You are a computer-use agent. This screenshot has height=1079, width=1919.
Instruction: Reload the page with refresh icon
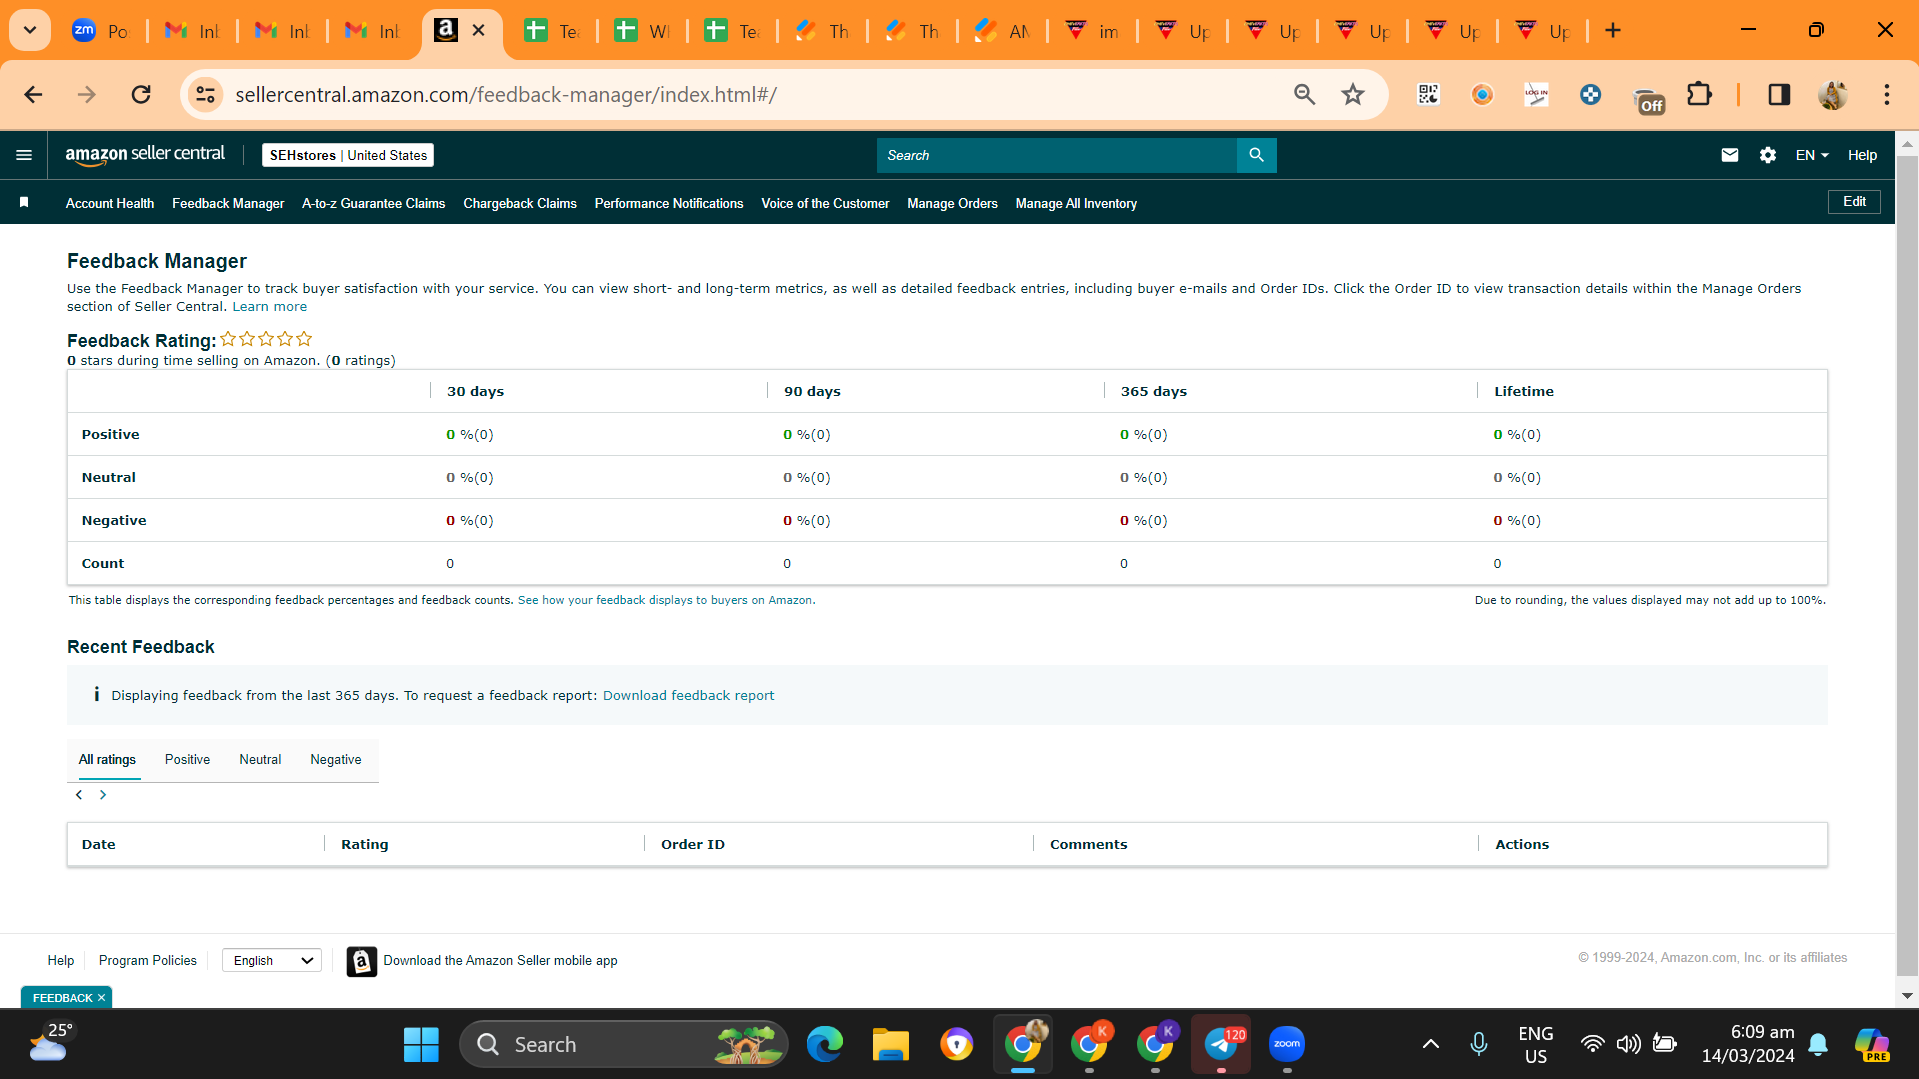(x=141, y=94)
